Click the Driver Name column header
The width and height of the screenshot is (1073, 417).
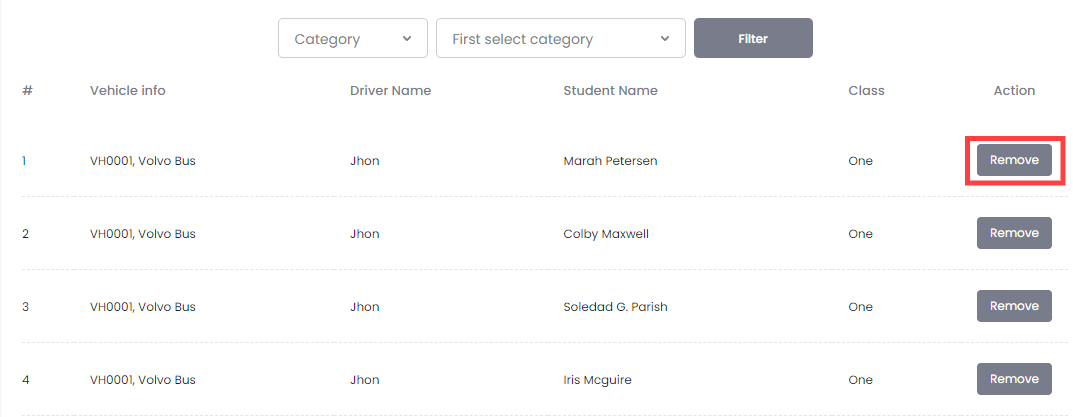click(390, 91)
